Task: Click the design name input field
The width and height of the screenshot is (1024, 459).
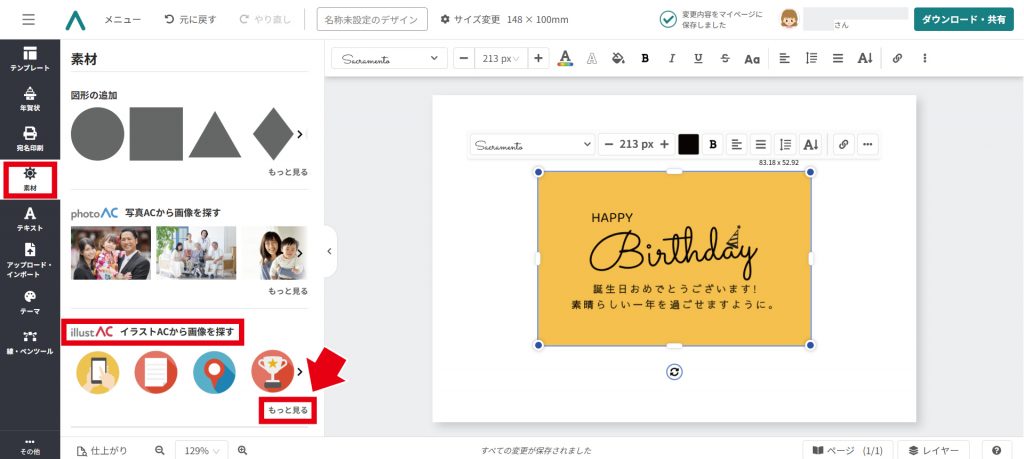Action: pos(372,19)
